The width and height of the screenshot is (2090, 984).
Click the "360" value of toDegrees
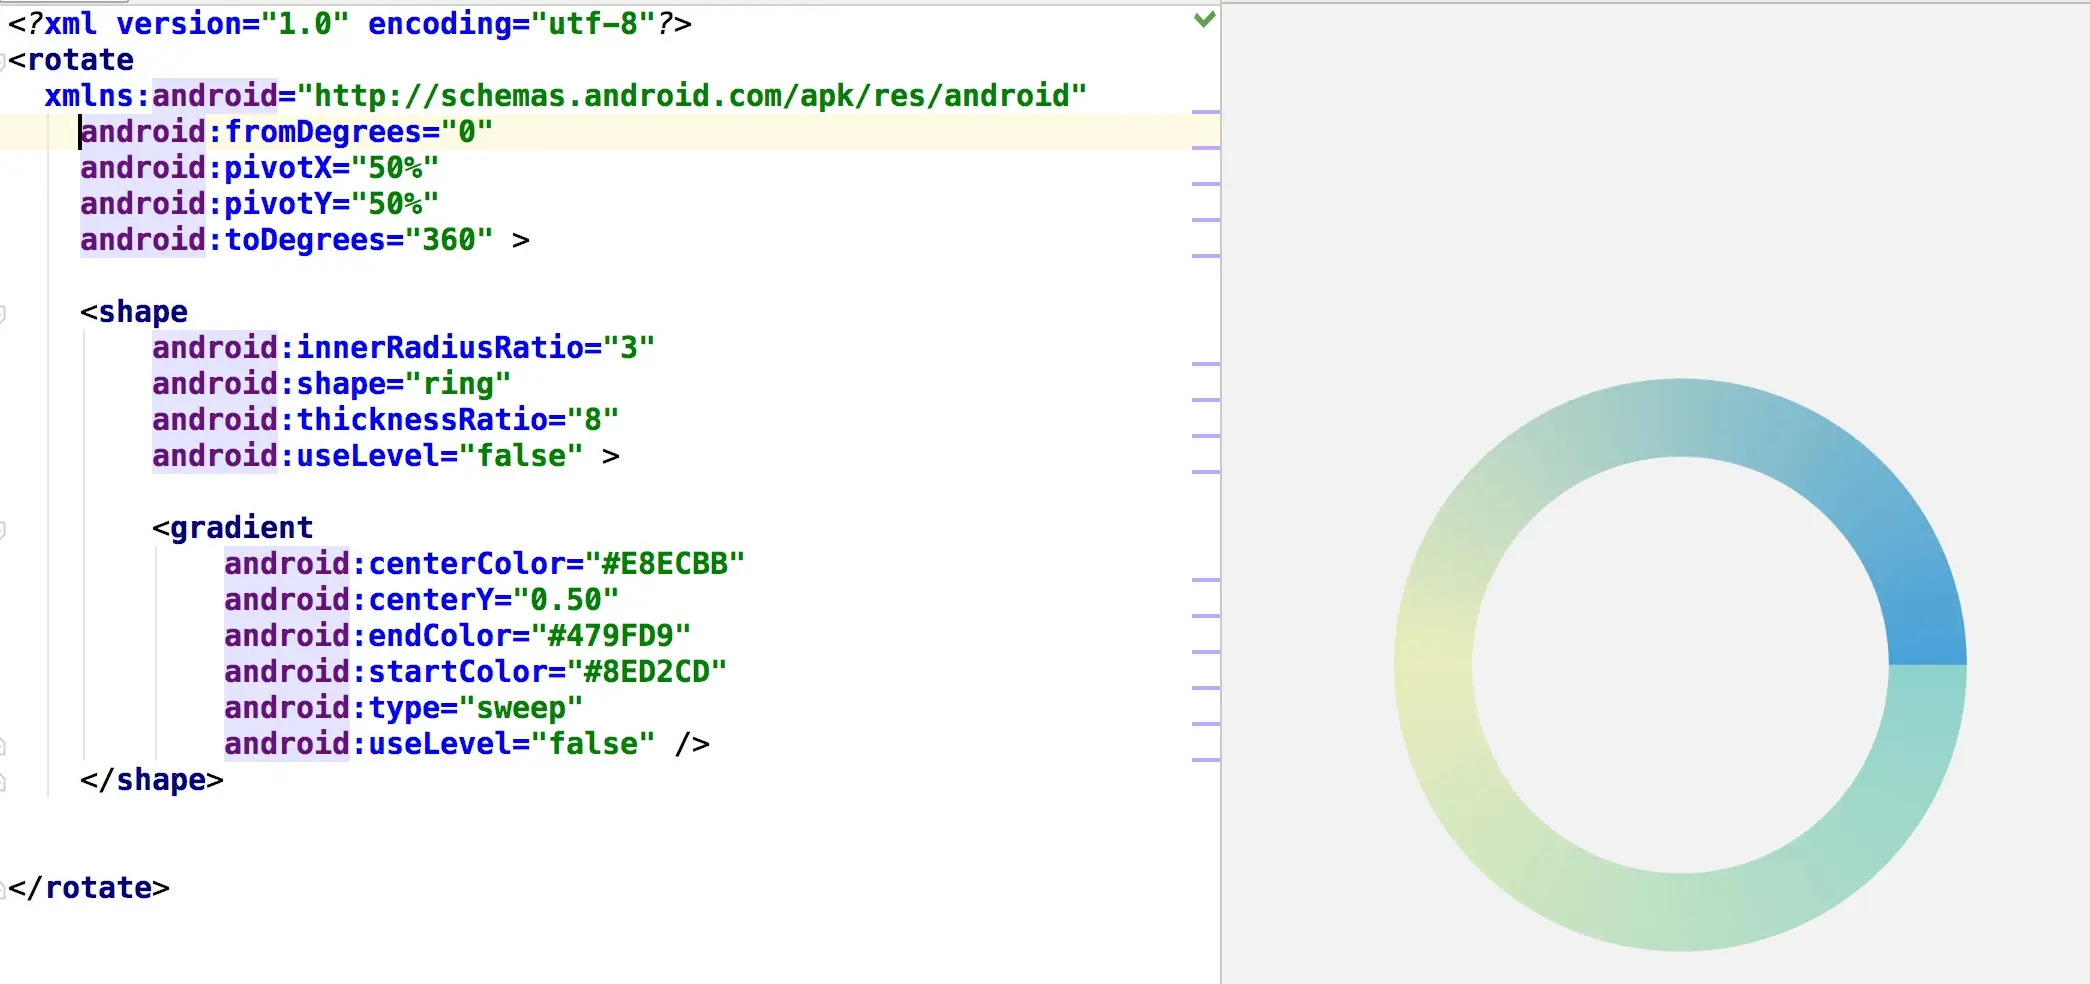(449, 240)
